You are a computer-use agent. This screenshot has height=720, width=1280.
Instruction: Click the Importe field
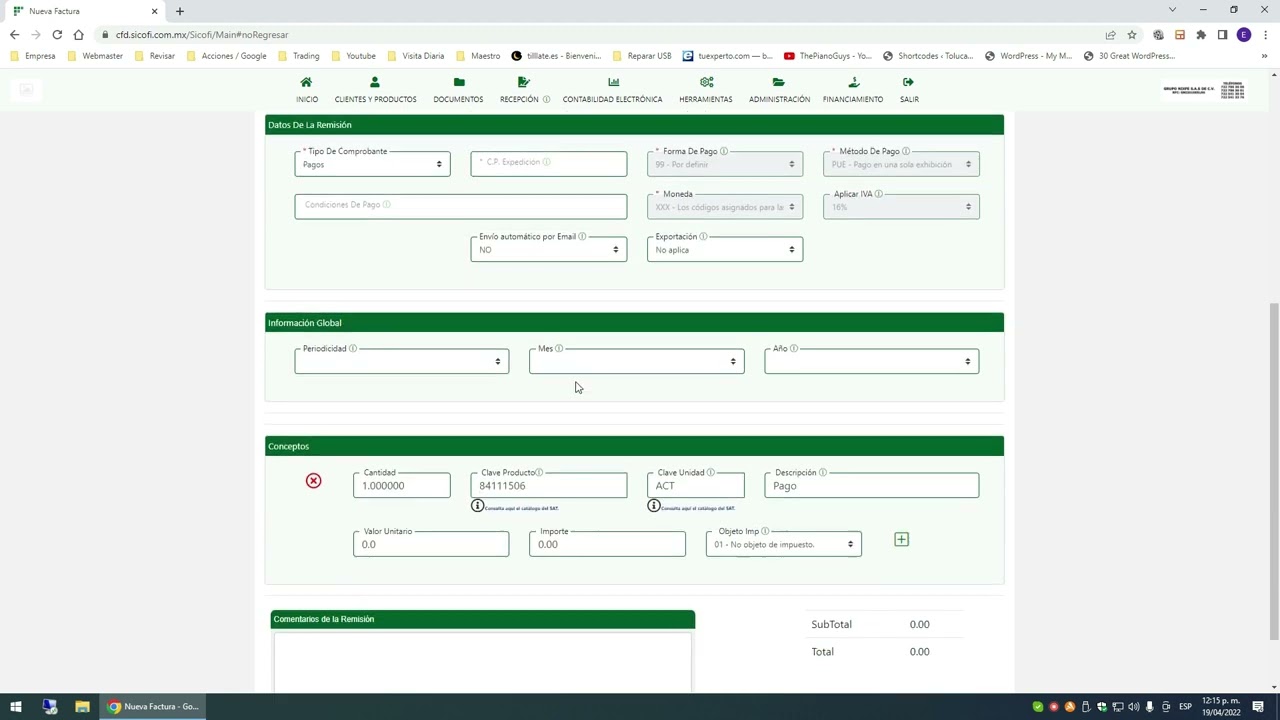pyautogui.click(x=607, y=545)
